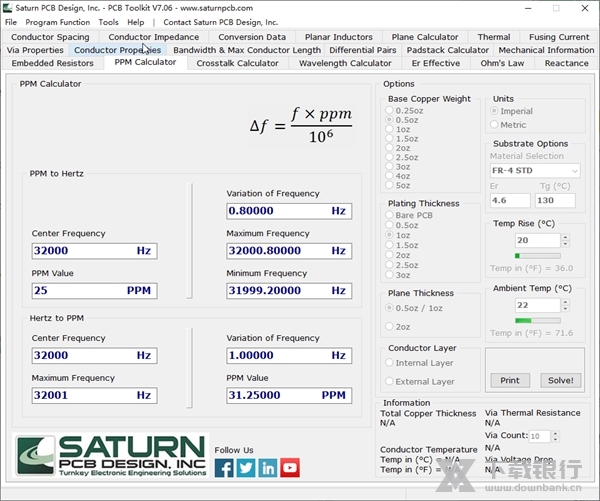Click the Er field showing 4.6
This screenshot has height=501, width=600.
(x=510, y=201)
